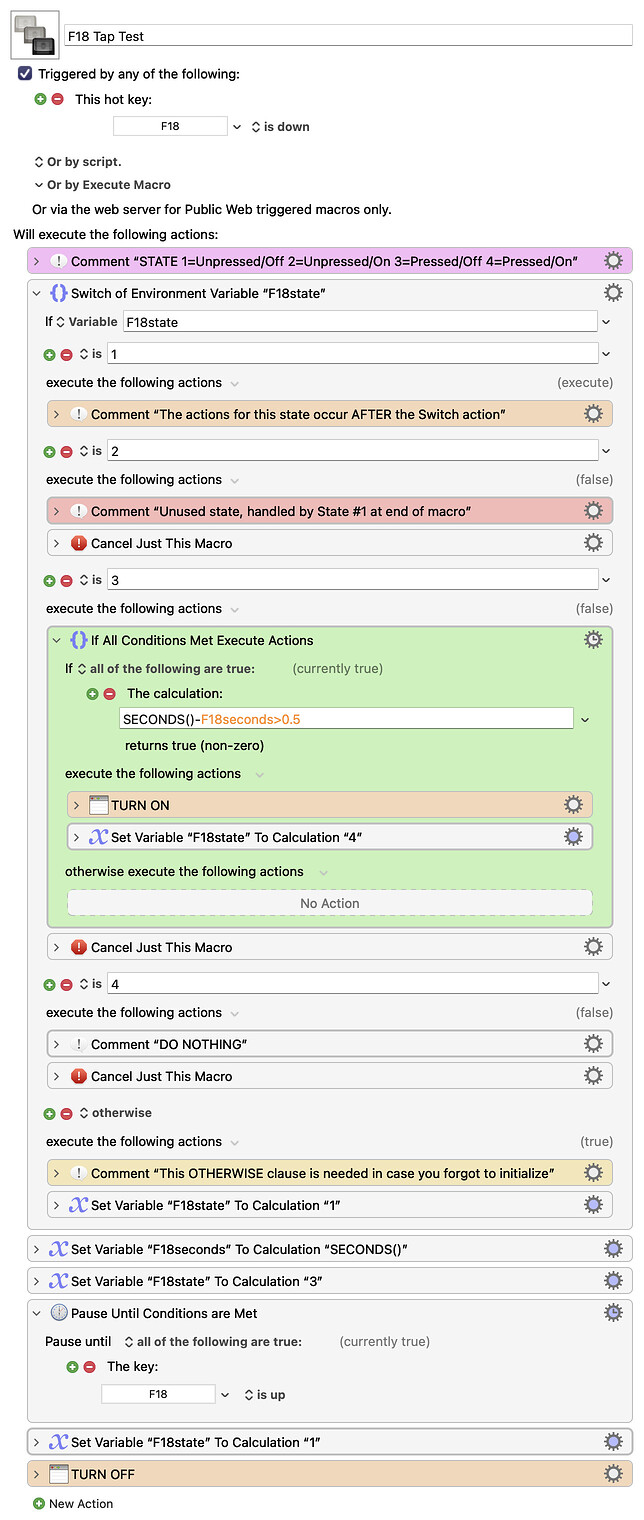This screenshot has height=1520, width=644.
Task: Expand the STATE comment action at top
Action: 37,261
